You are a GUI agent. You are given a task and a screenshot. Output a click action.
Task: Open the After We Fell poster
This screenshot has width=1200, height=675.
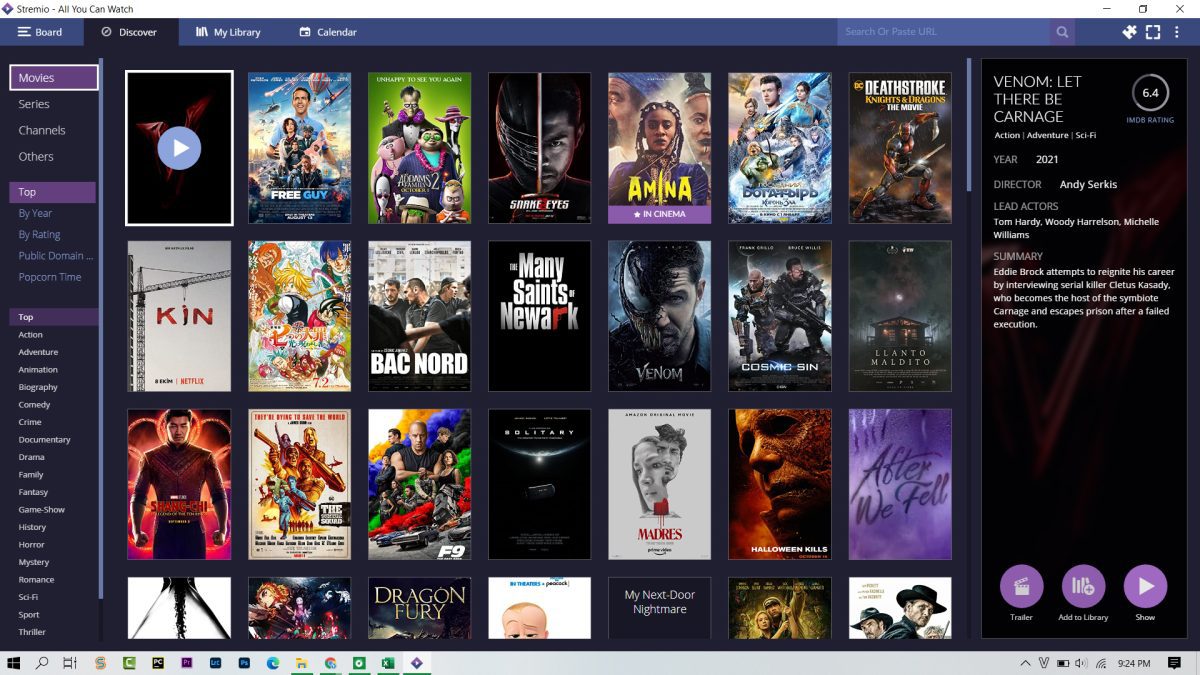click(x=900, y=484)
